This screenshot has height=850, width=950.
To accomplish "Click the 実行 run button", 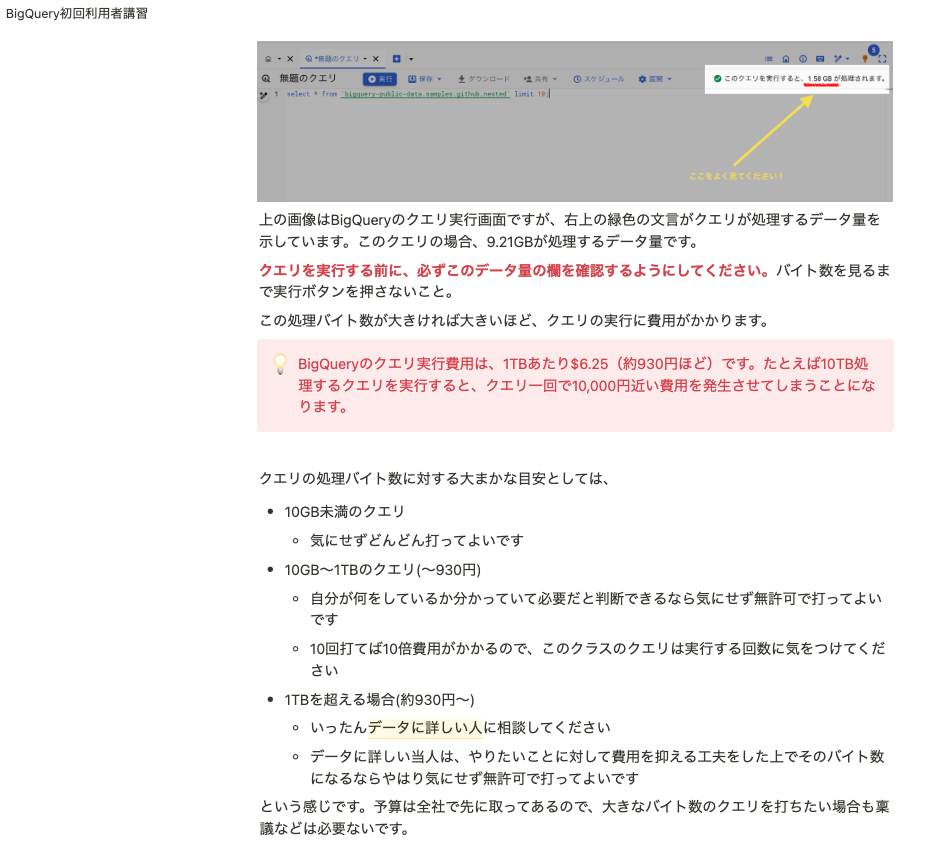I will (380, 79).
